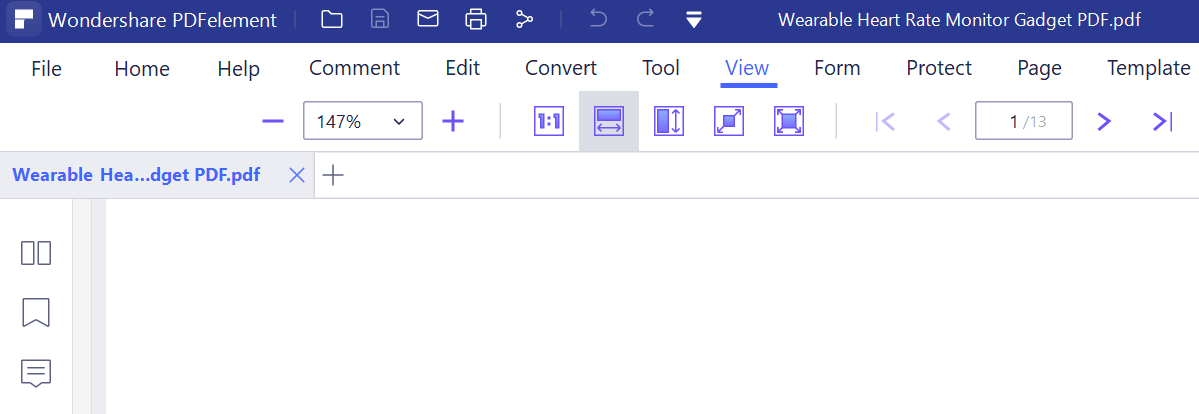Redo the last action
This screenshot has height=414, width=1199.
coord(645,20)
